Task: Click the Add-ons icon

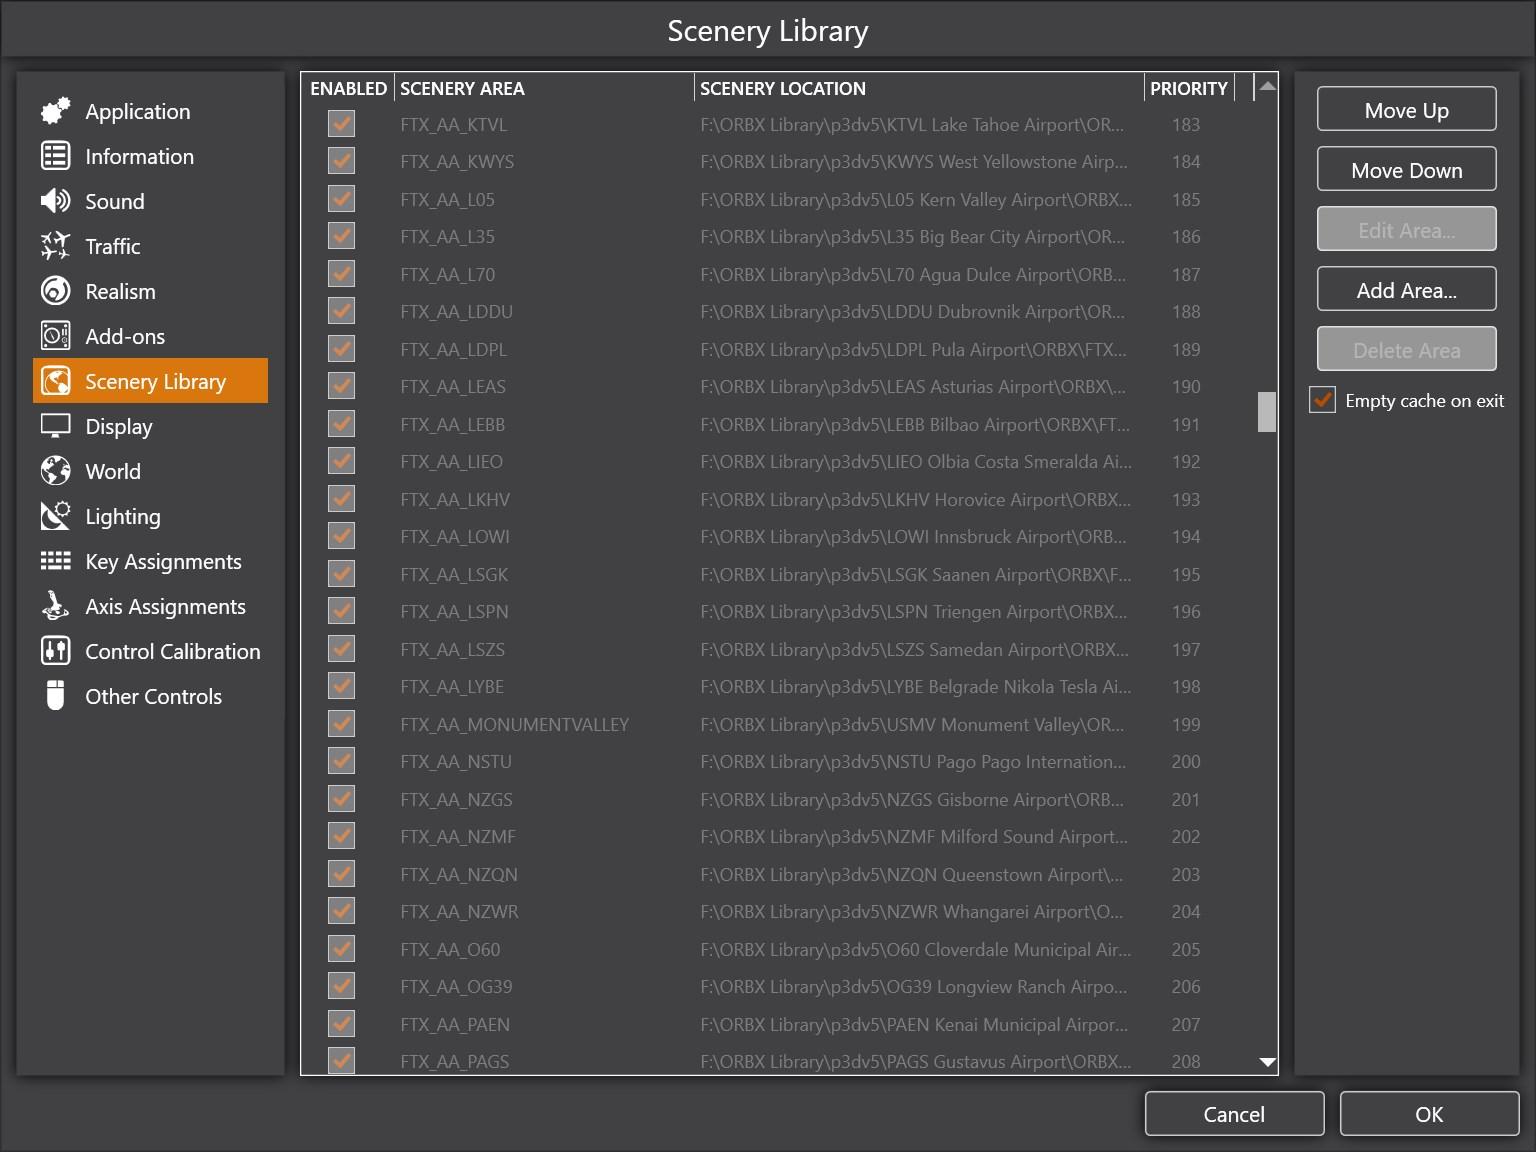Action: pos(55,336)
